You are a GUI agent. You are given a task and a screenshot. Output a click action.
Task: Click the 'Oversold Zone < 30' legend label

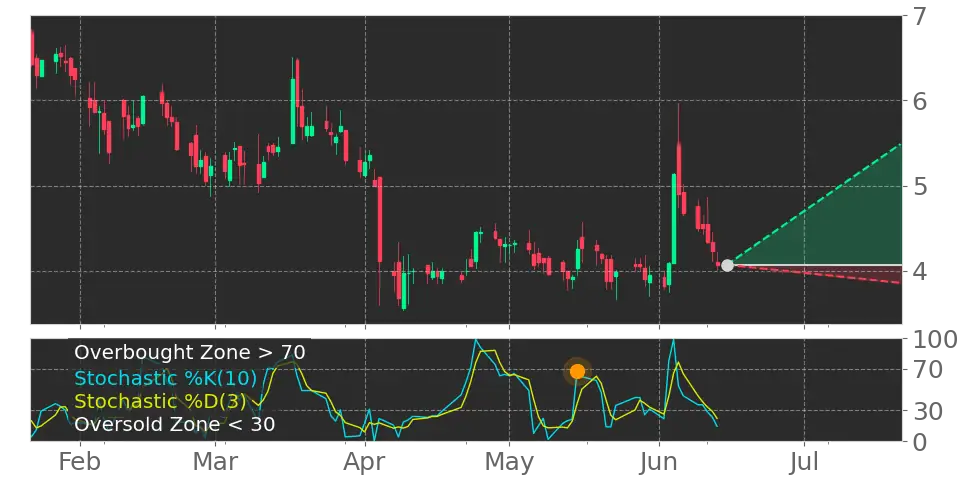[175, 425]
